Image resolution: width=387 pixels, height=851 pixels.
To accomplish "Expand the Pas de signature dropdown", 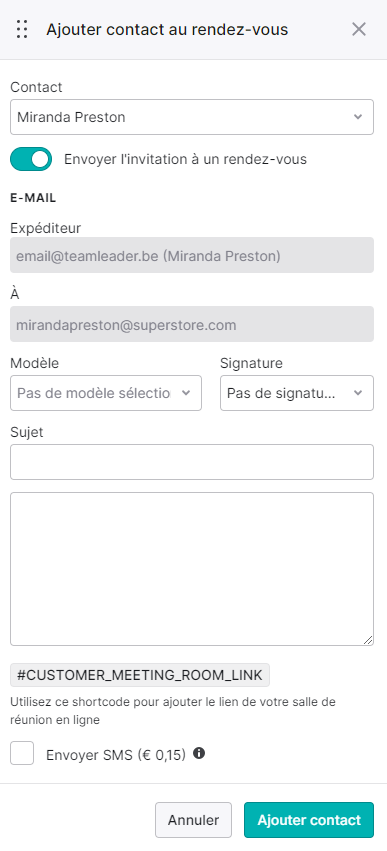I will coord(297,393).
